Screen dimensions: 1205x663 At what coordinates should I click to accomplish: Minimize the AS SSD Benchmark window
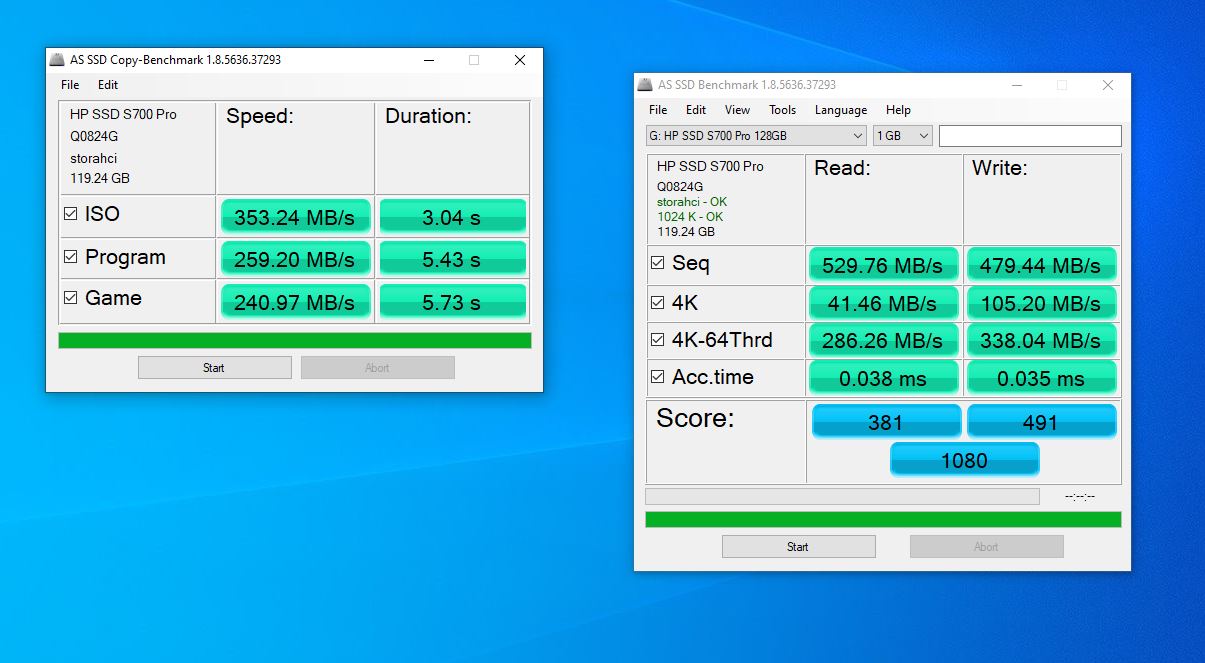tap(1015, 85)
